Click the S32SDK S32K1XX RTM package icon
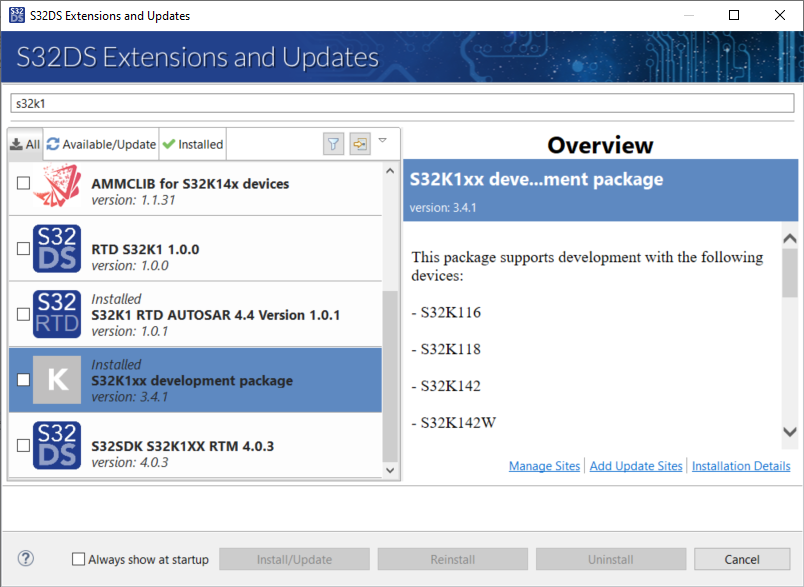Viewport: 804px width, 587px height. (x=57, y=446)
